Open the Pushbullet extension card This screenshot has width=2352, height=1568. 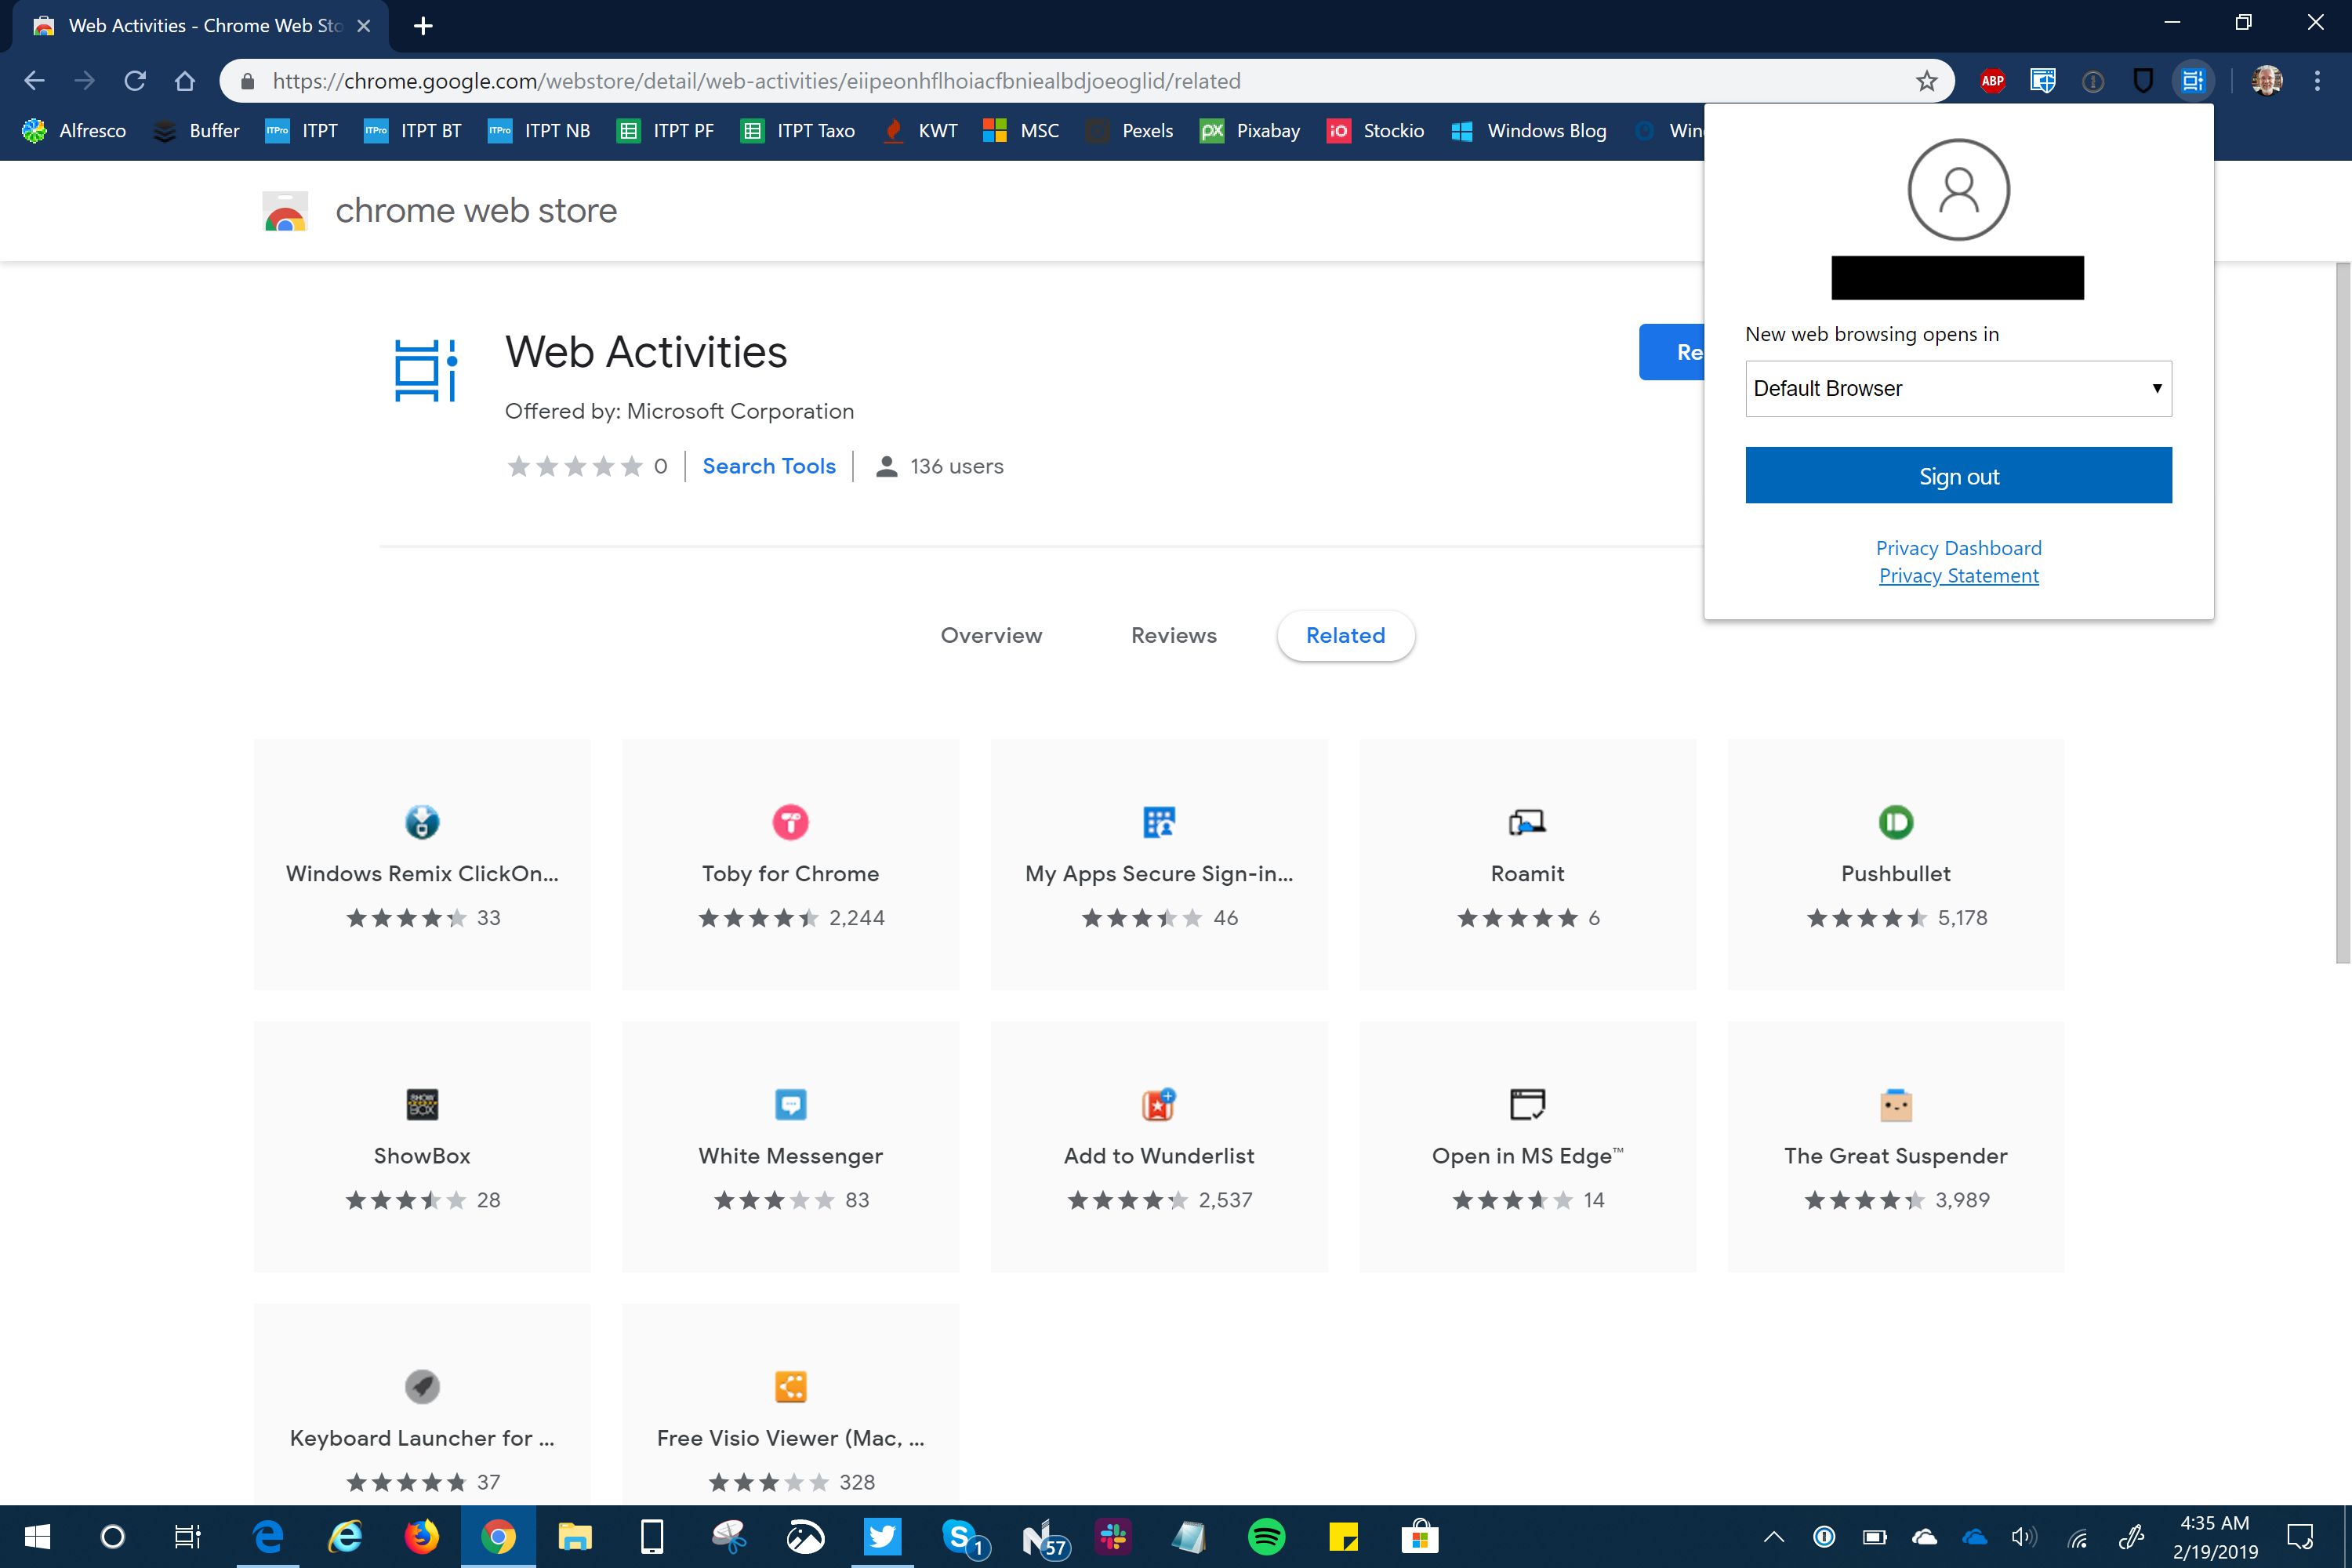coord(1896,865)
